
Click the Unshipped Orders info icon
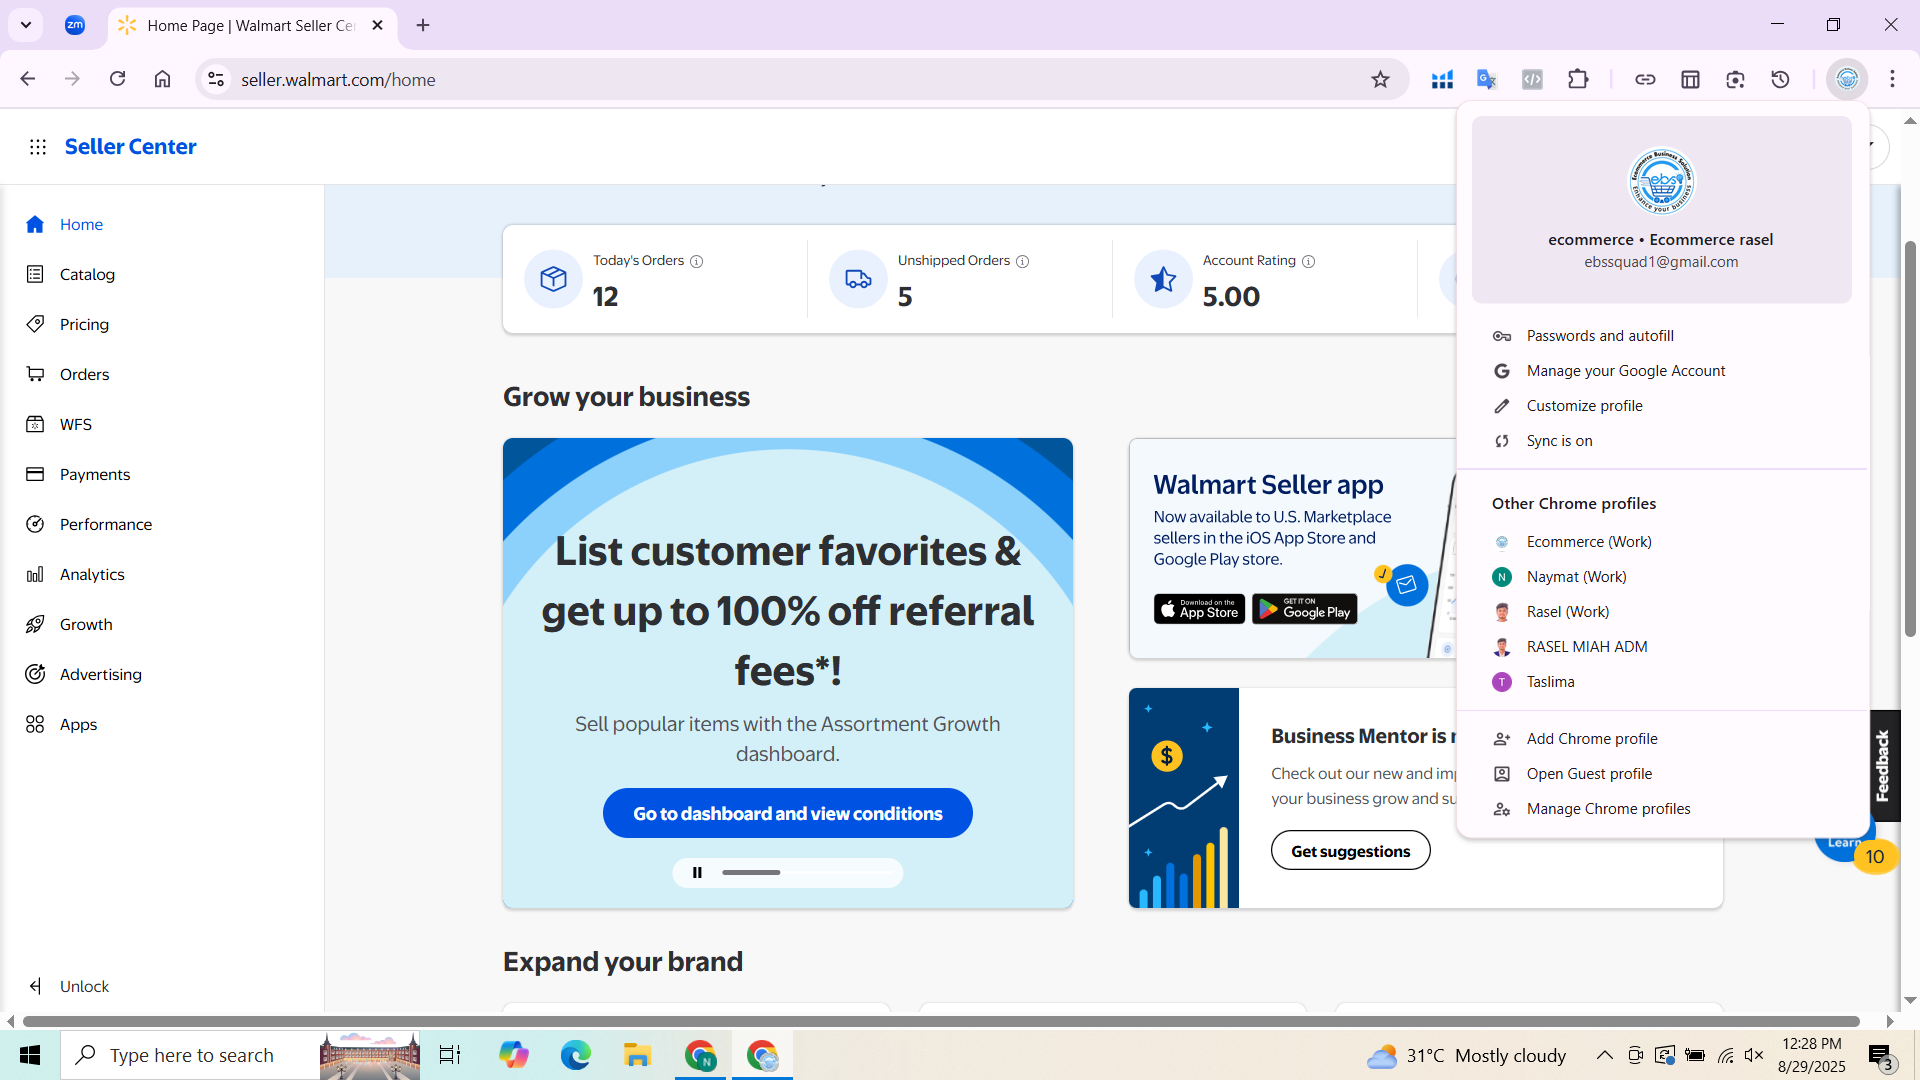[x=1022, y=261]
